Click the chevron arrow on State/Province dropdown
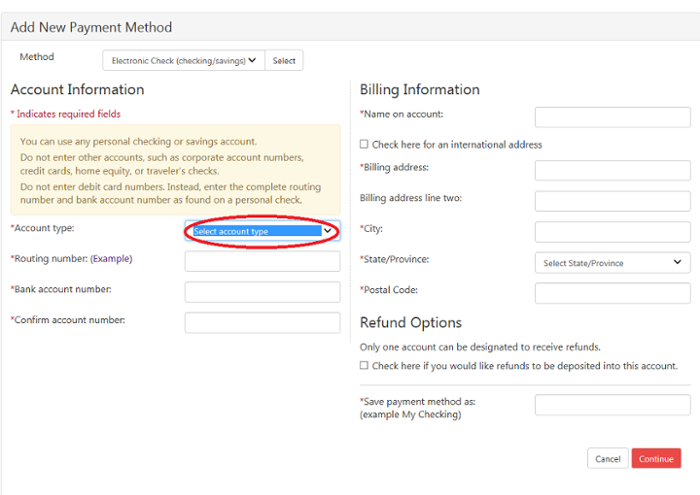The height and width of the screenshot is (495, 700). (677, 262)
